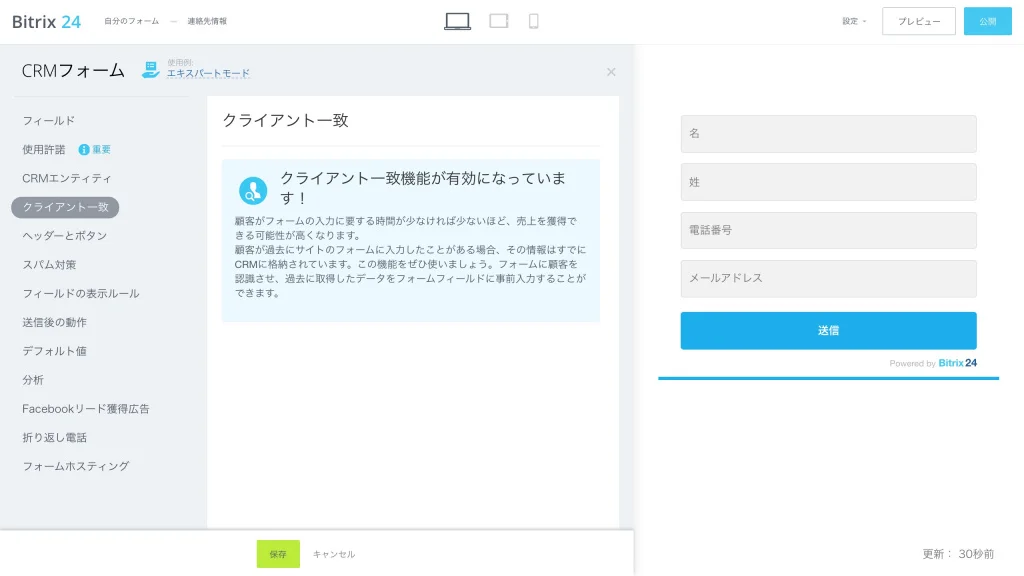
Task: Open the スパム対策 section
Action: [49, 264]
